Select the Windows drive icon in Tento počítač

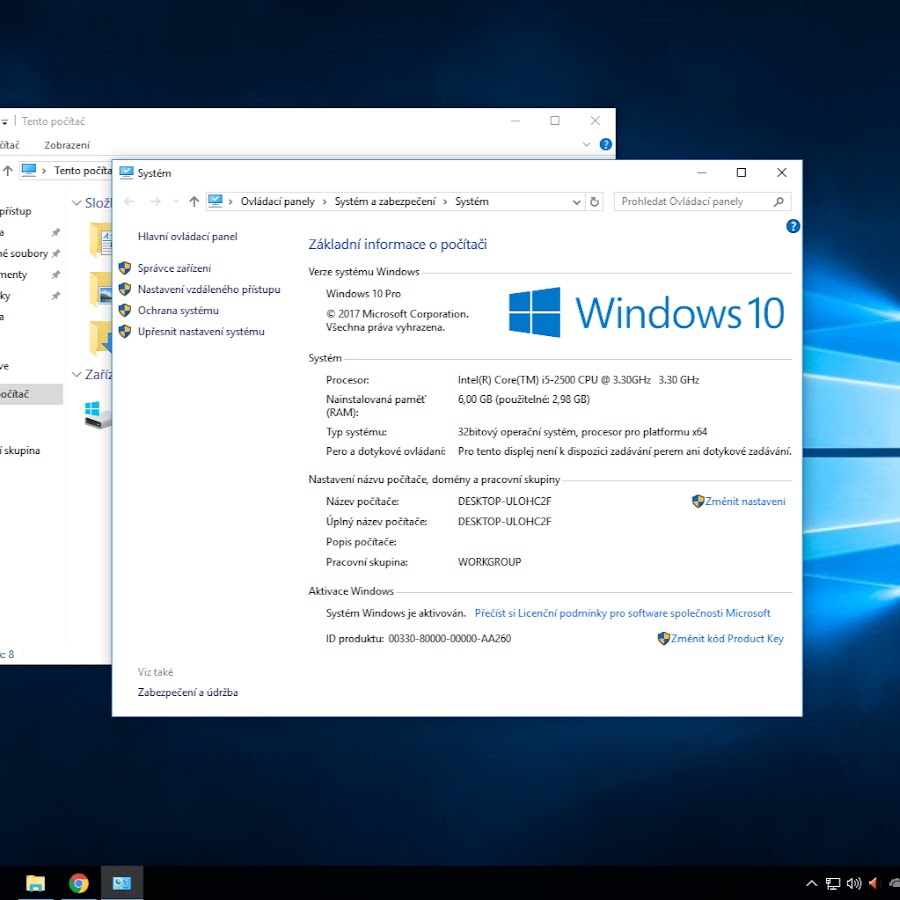click(98, 414)
